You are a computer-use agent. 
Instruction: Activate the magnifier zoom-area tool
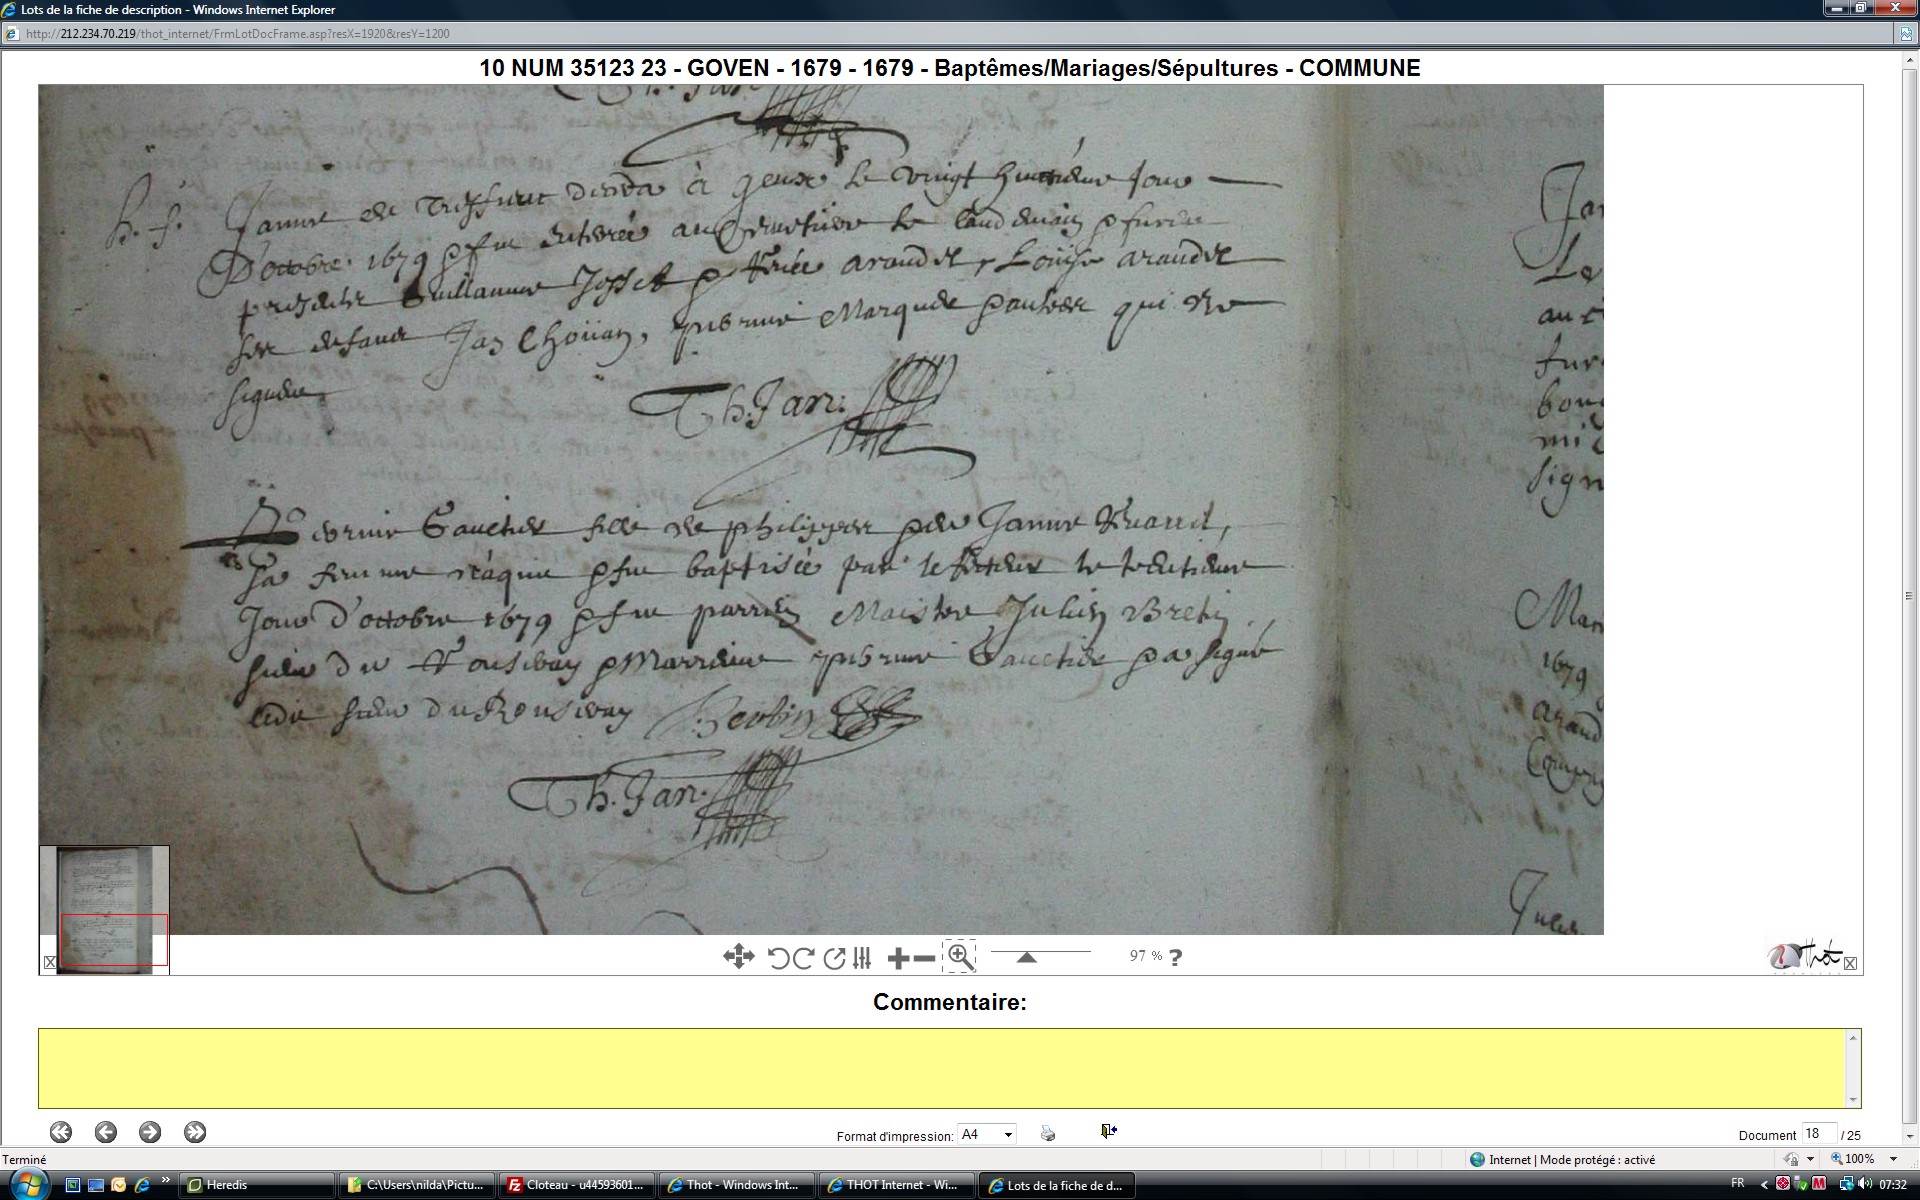(x=959, y=956)
